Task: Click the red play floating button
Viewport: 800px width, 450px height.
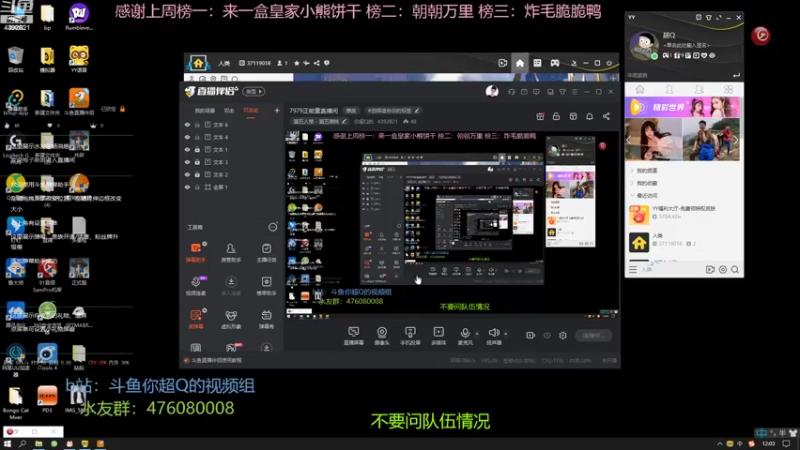Action: click(x=761, y=35)
